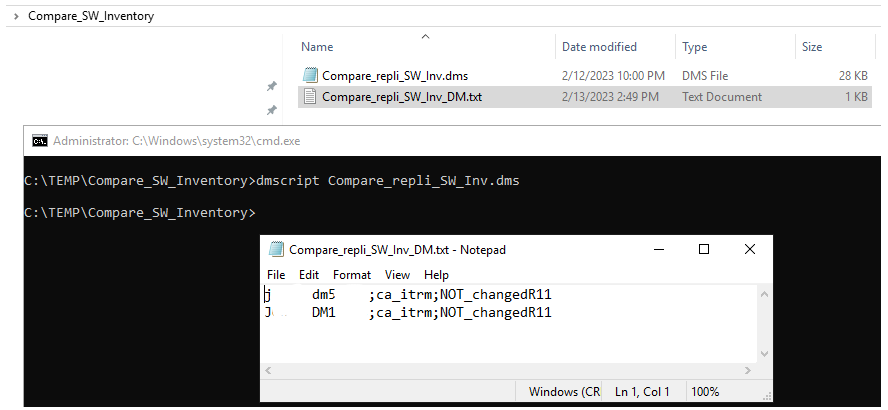Sort files by Date modified column
Screen dimensions: 888x410
(599, 47)
